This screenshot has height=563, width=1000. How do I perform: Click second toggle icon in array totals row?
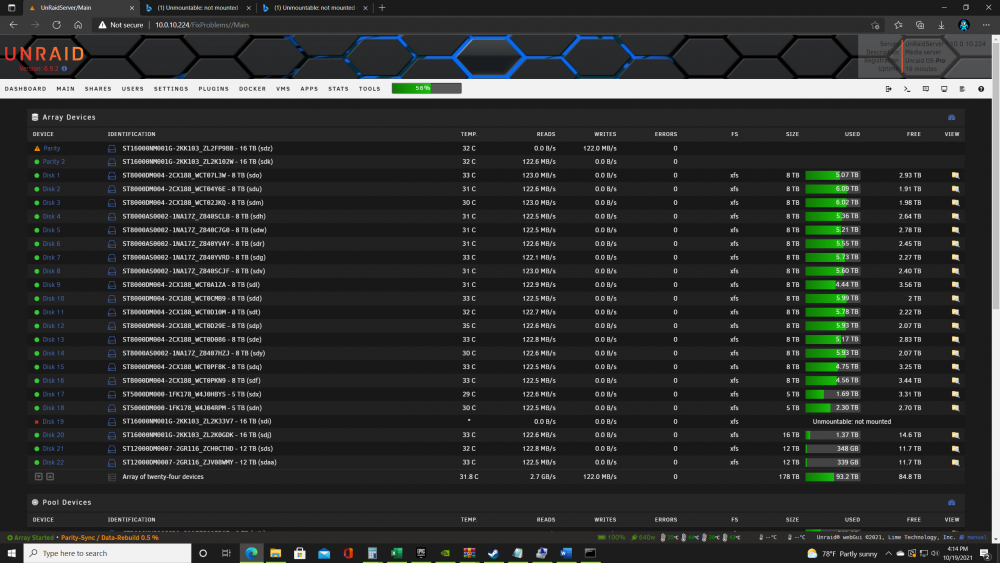tap(50, 477)
